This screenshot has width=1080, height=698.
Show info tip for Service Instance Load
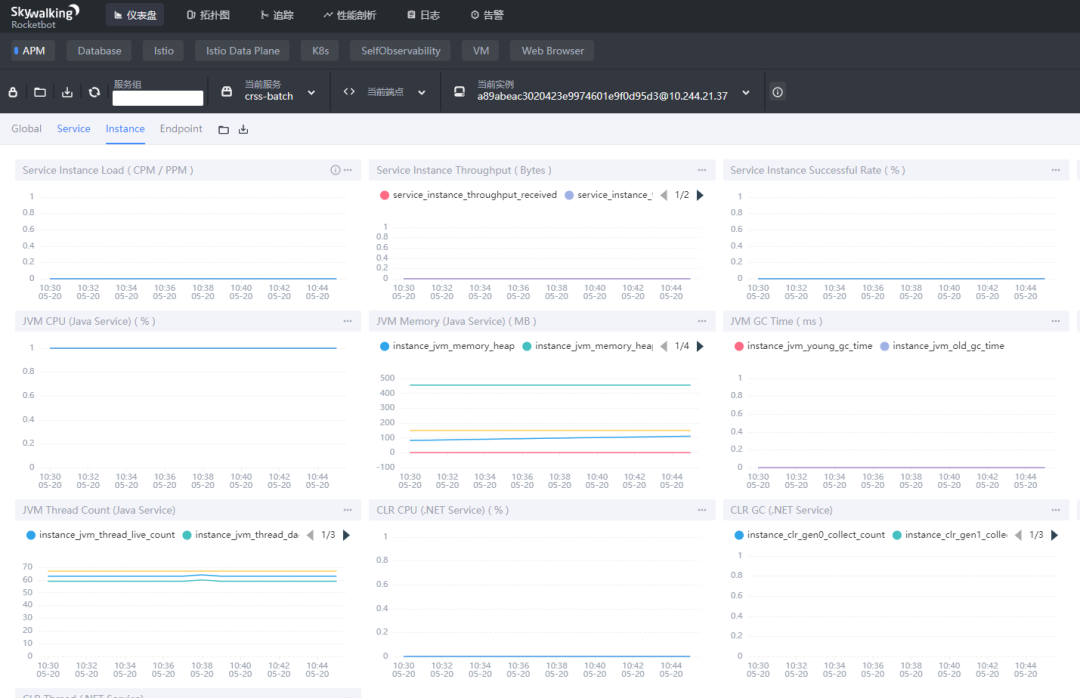[335, 170]
